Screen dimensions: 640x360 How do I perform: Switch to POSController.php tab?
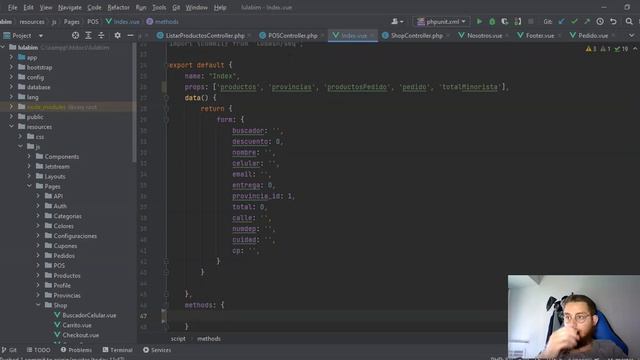[292, 36]
